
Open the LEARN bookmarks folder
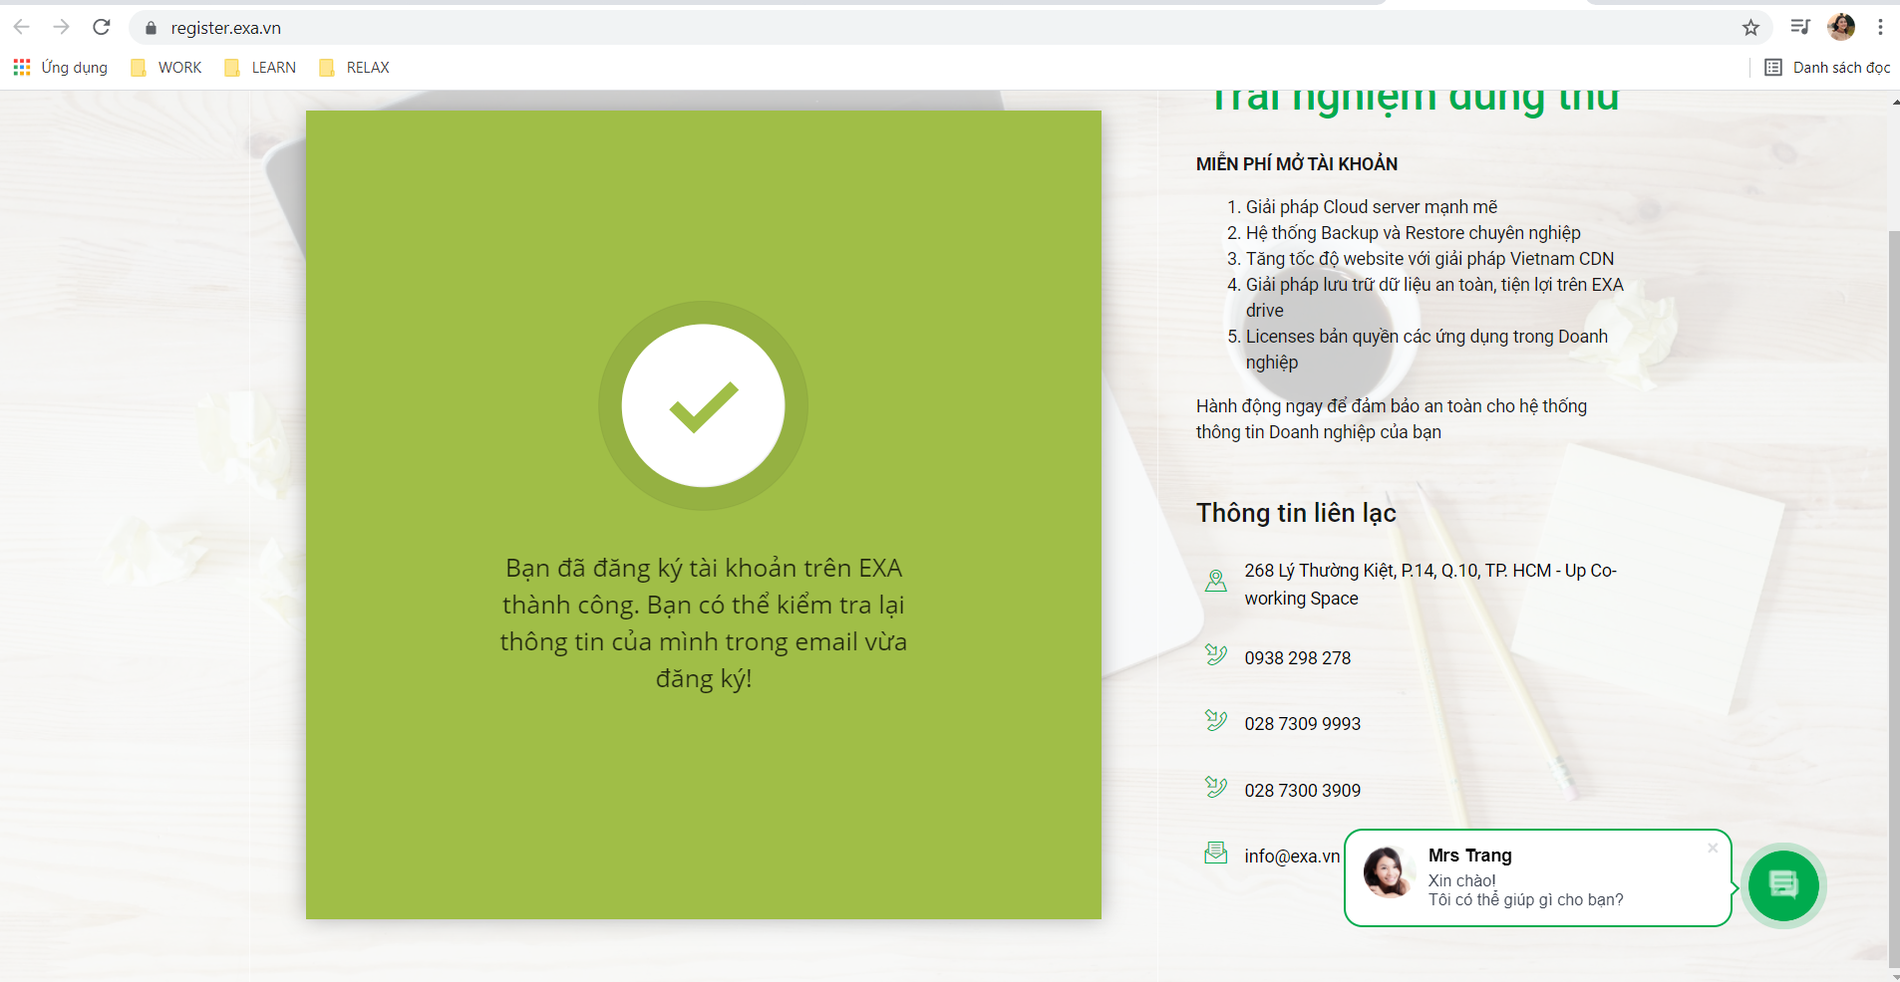261,68
